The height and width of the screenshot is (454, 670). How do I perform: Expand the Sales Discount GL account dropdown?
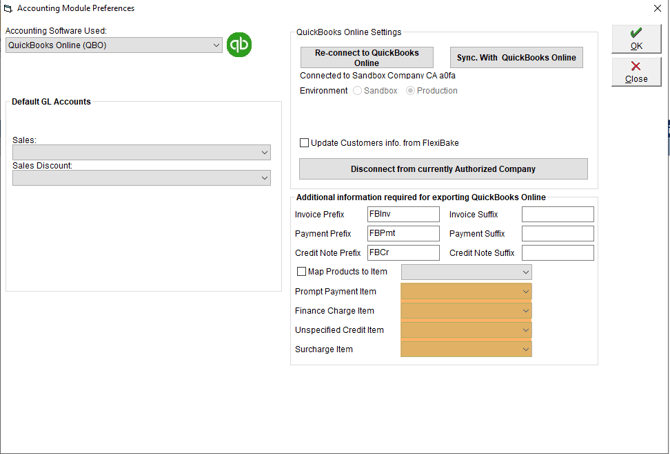(141, 178)
